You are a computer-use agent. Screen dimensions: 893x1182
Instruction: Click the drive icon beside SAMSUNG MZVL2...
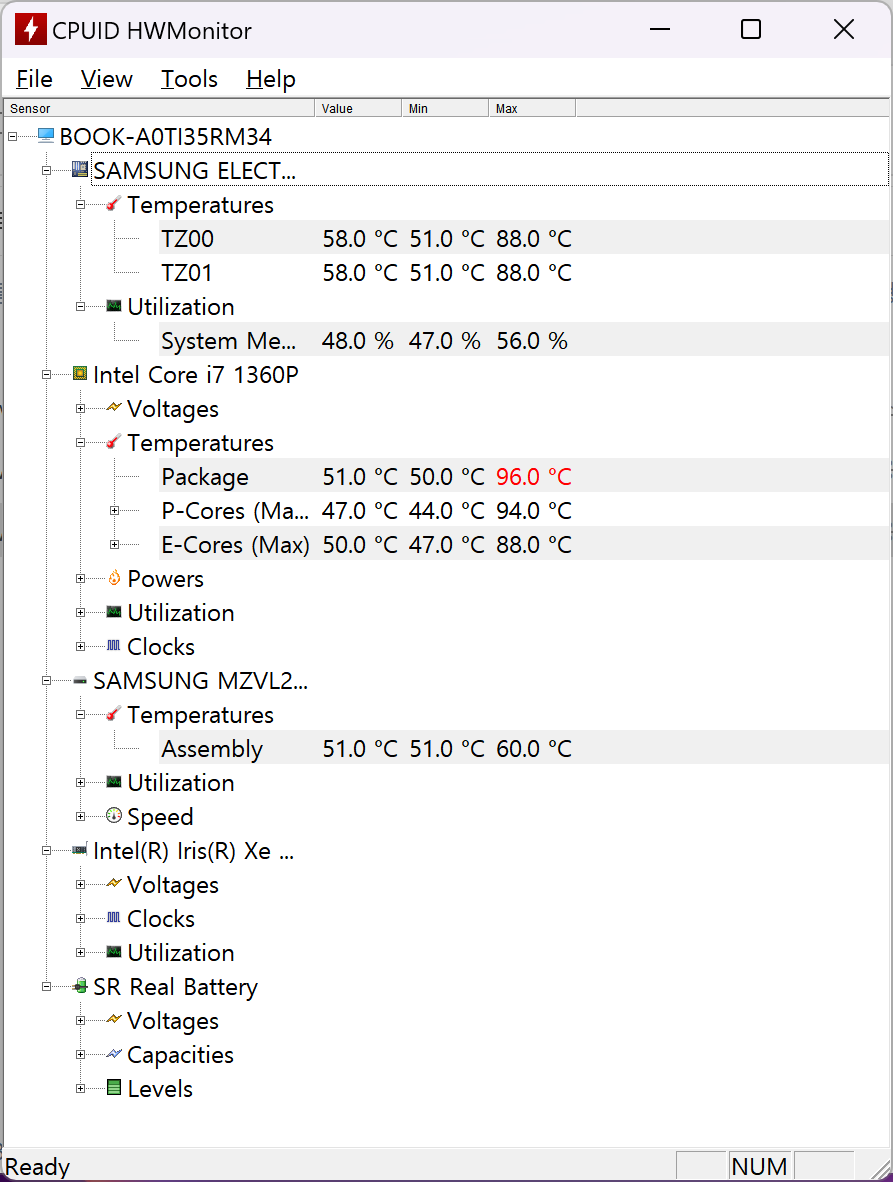point(80,681)
